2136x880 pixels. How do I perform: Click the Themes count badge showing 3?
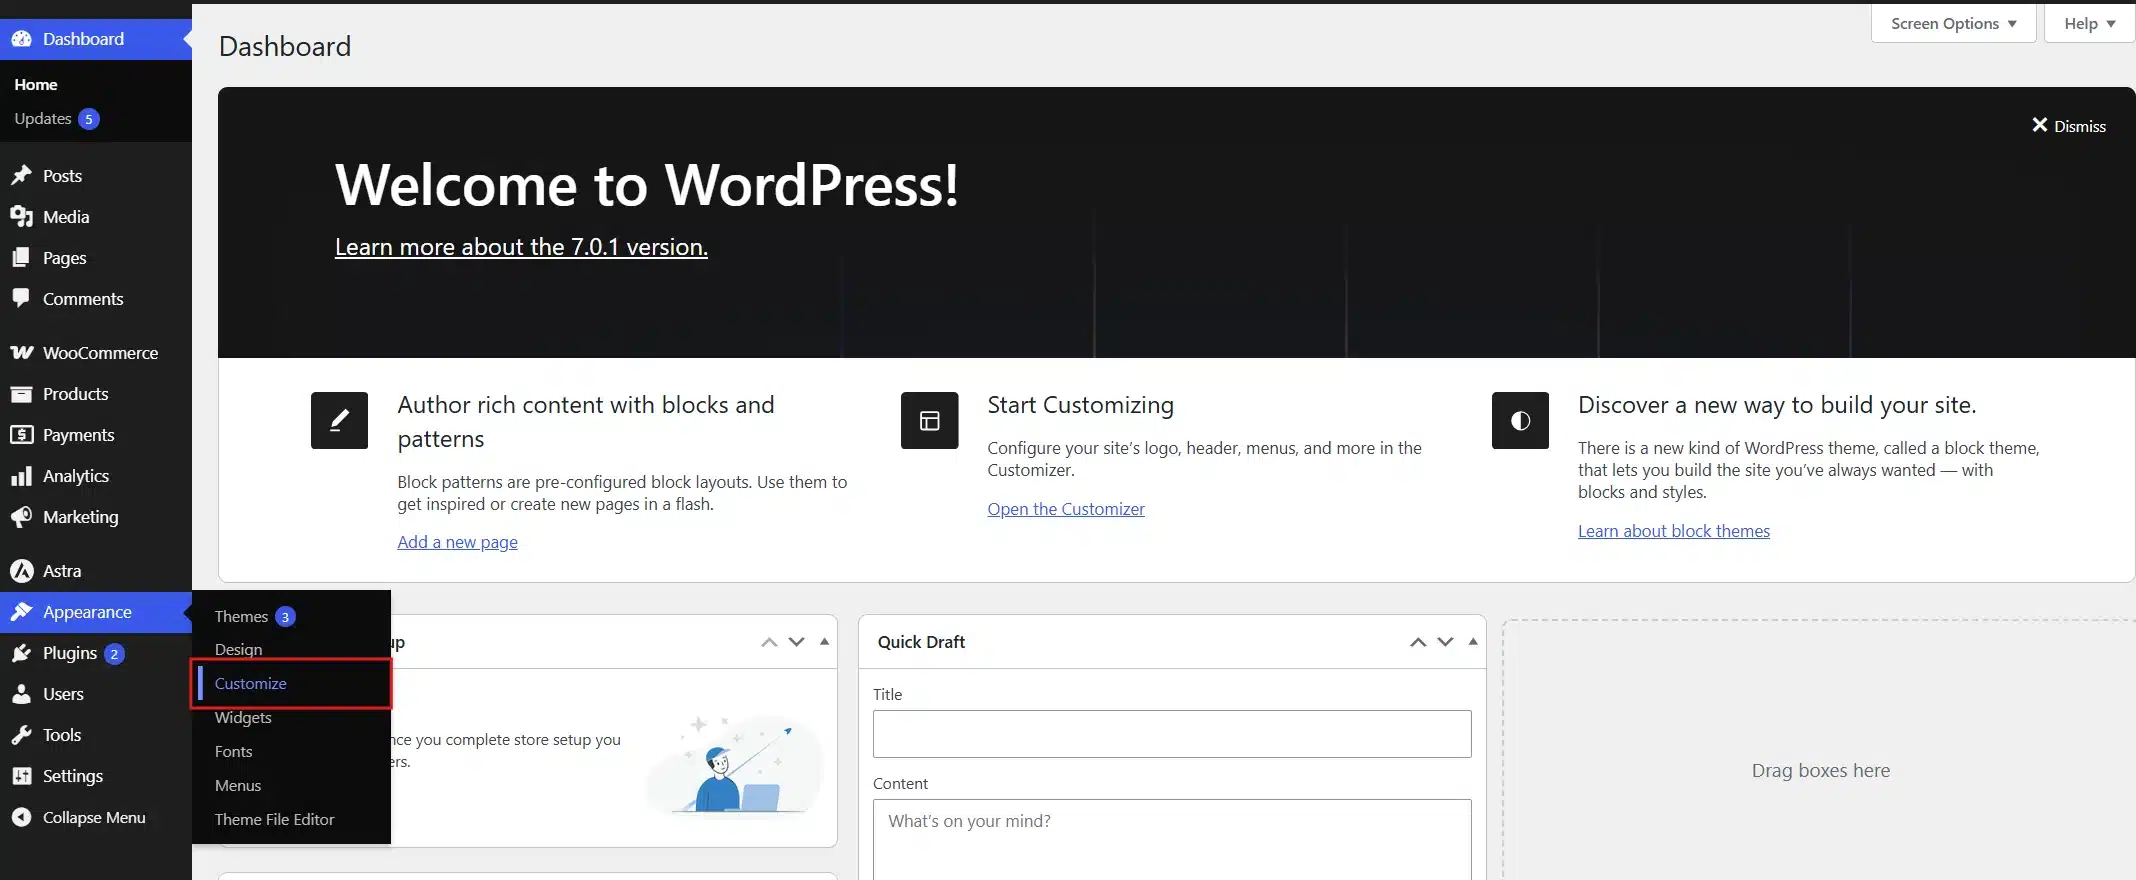[x=285, y=617]
